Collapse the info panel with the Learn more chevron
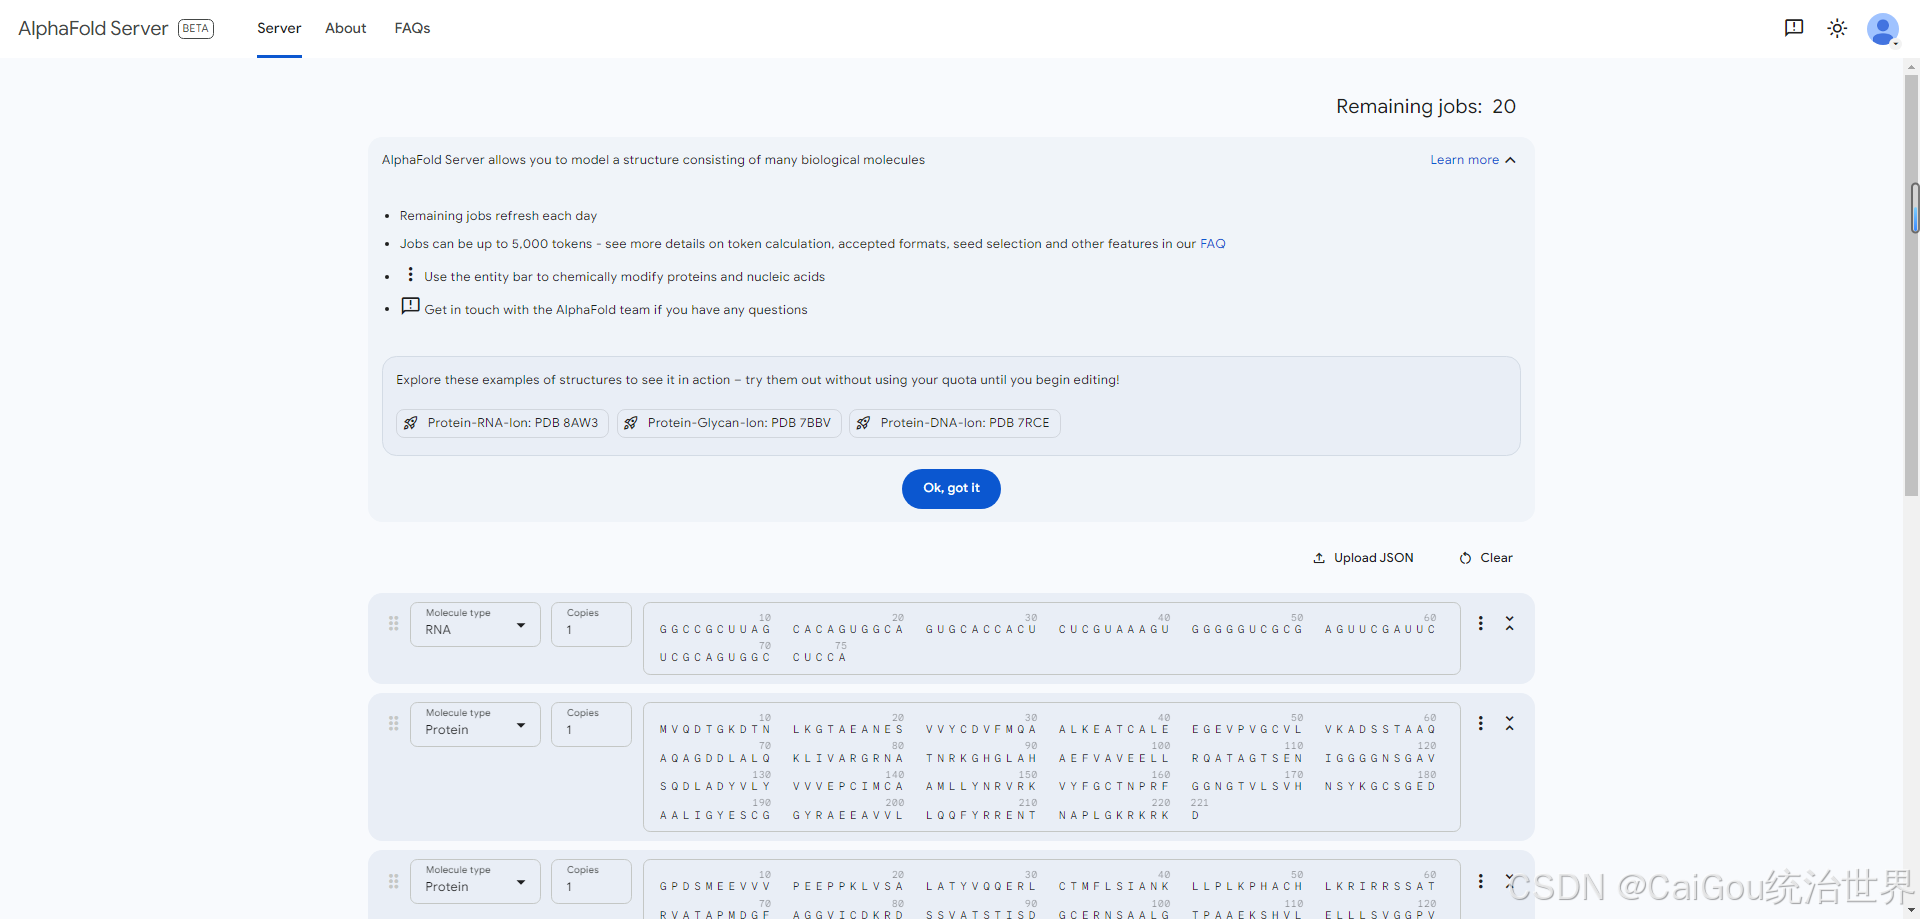This screenshot has width=1920, height=919. [x=1510, y=160]
